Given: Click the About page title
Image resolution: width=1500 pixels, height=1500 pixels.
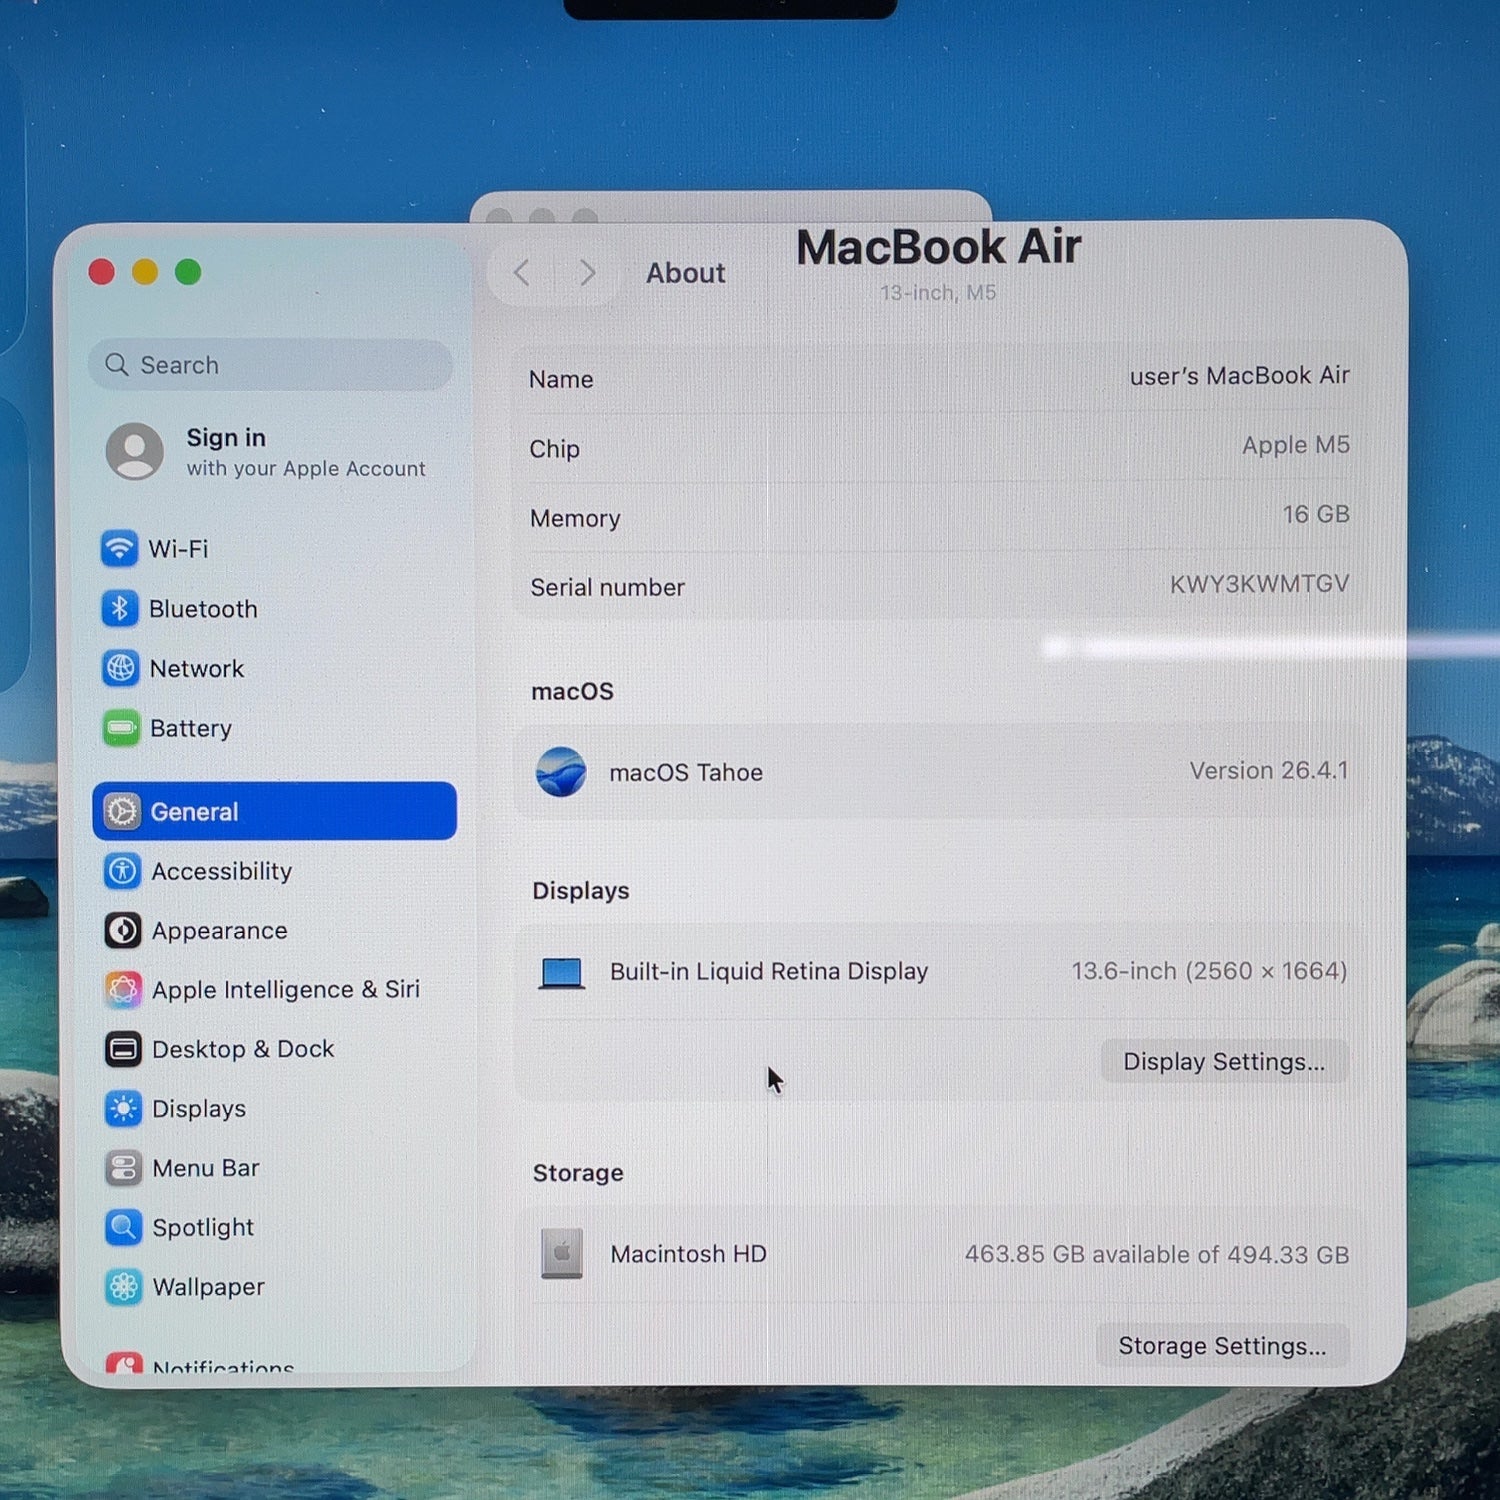Looking at the screenshot, I should pyautogui.click(x=686, y=273).
